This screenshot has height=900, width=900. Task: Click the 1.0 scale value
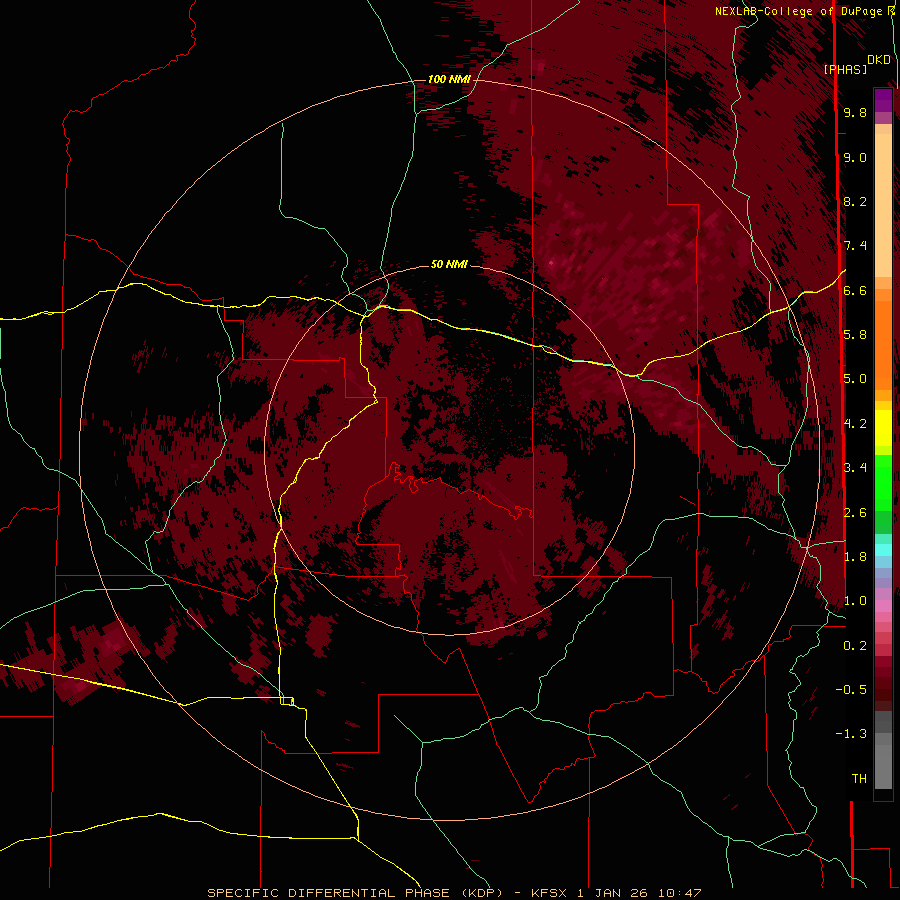pos(855,601)
